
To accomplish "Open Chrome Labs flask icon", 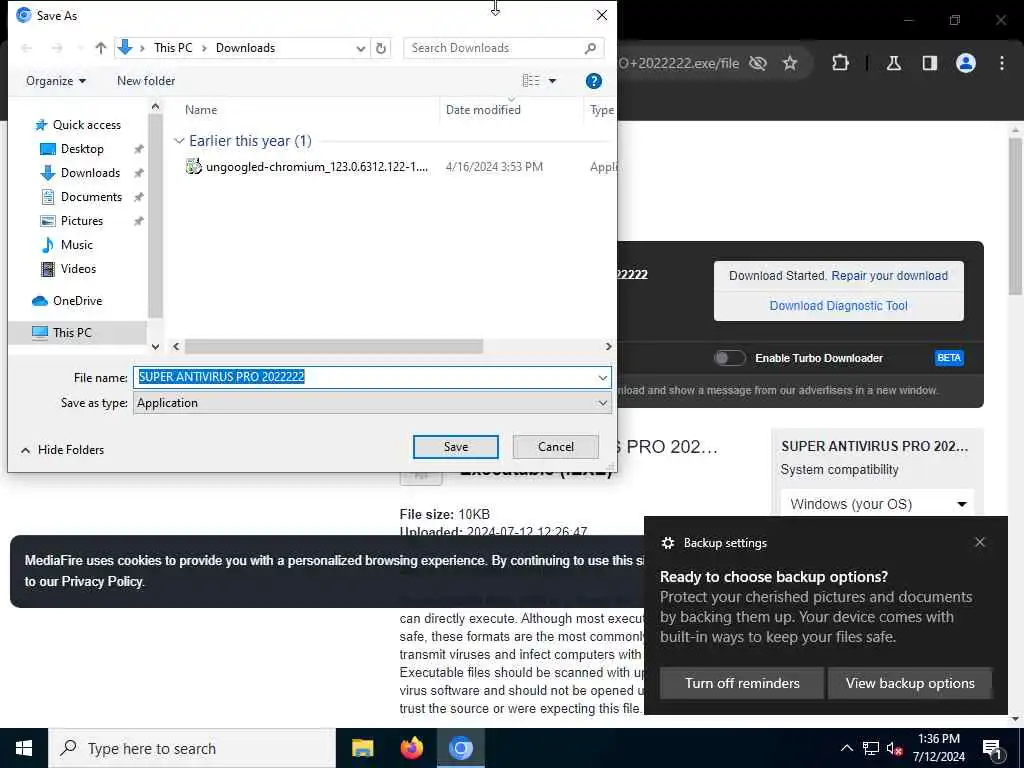I will tap(894, 63).
